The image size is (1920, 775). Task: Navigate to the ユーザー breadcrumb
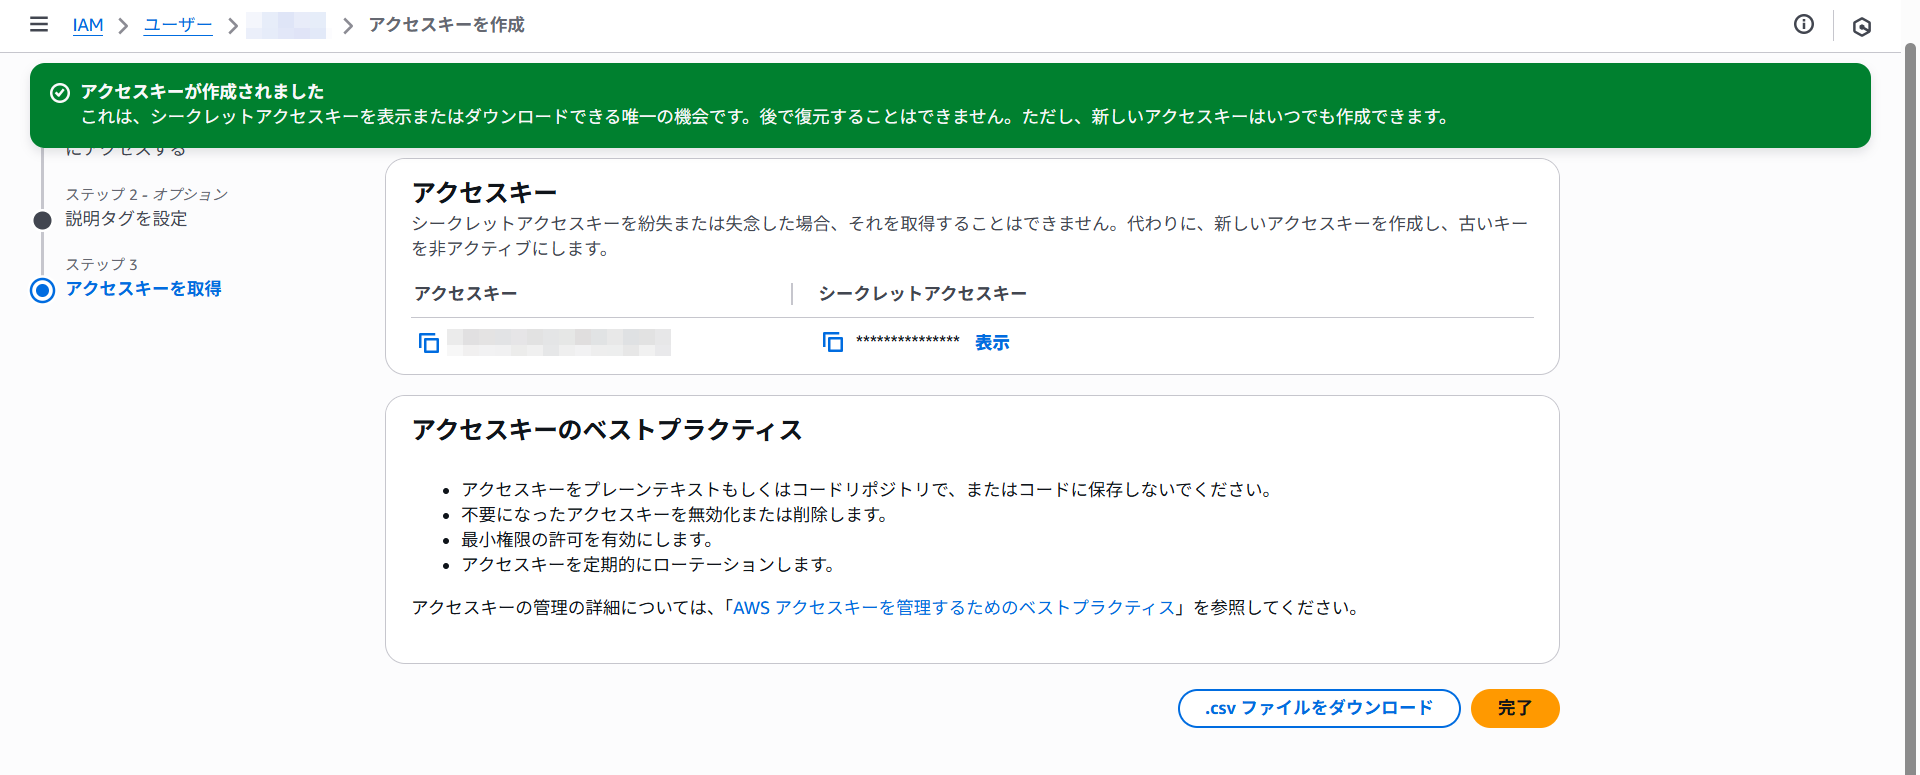click(178, 25)
